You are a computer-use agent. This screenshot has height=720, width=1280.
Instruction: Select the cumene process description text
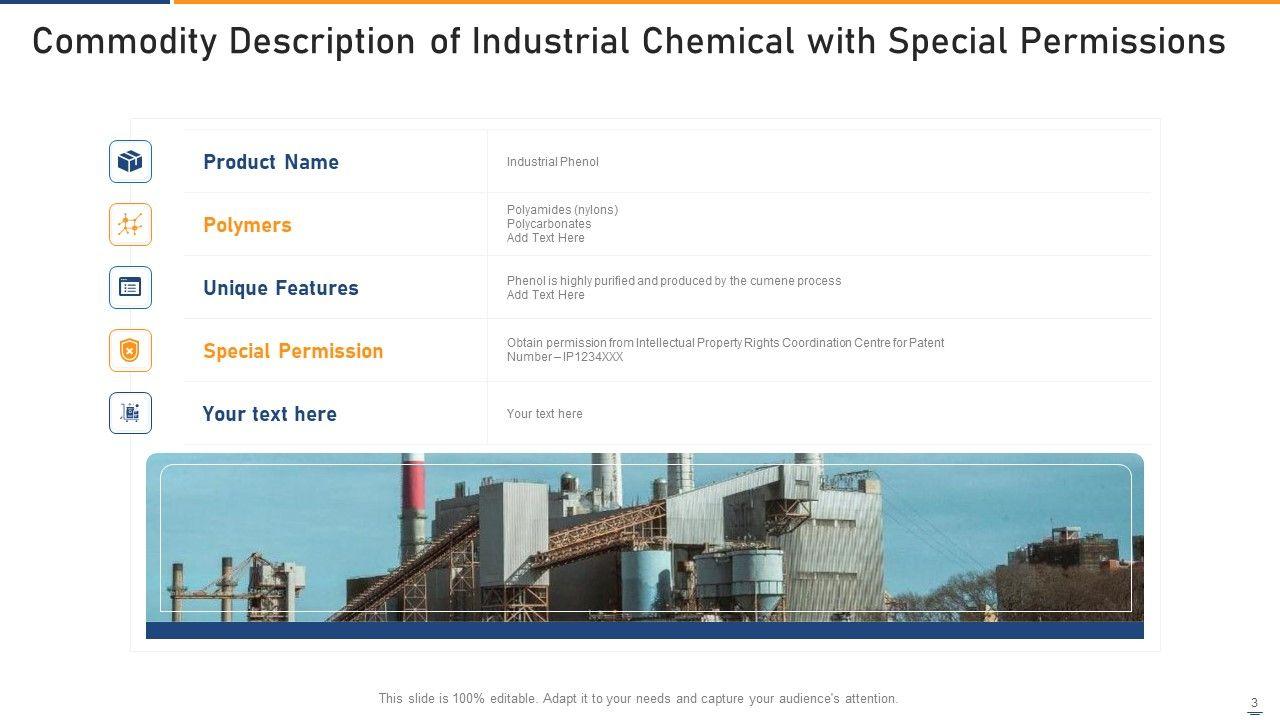coord(674,281)
